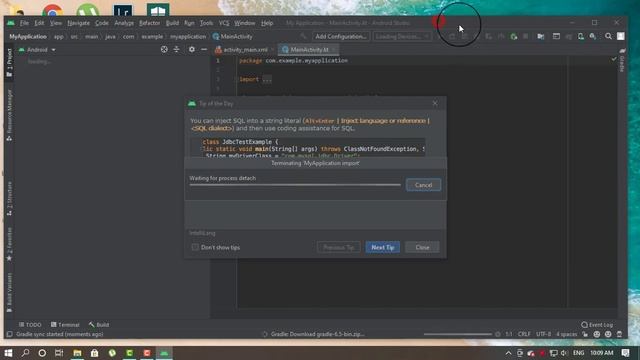
Task: Click the green Attach Debugger bug icon
Action: [514, 36]
